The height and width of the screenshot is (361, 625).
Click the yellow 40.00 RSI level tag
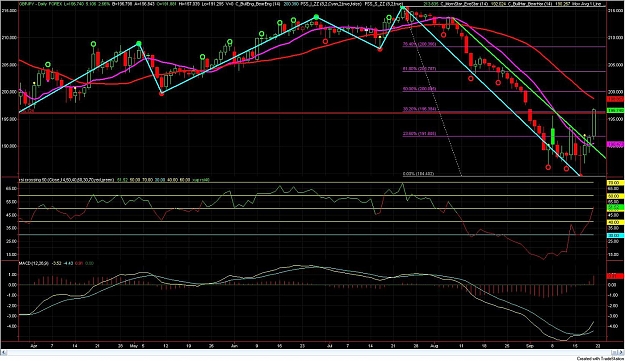click(615, 222)
